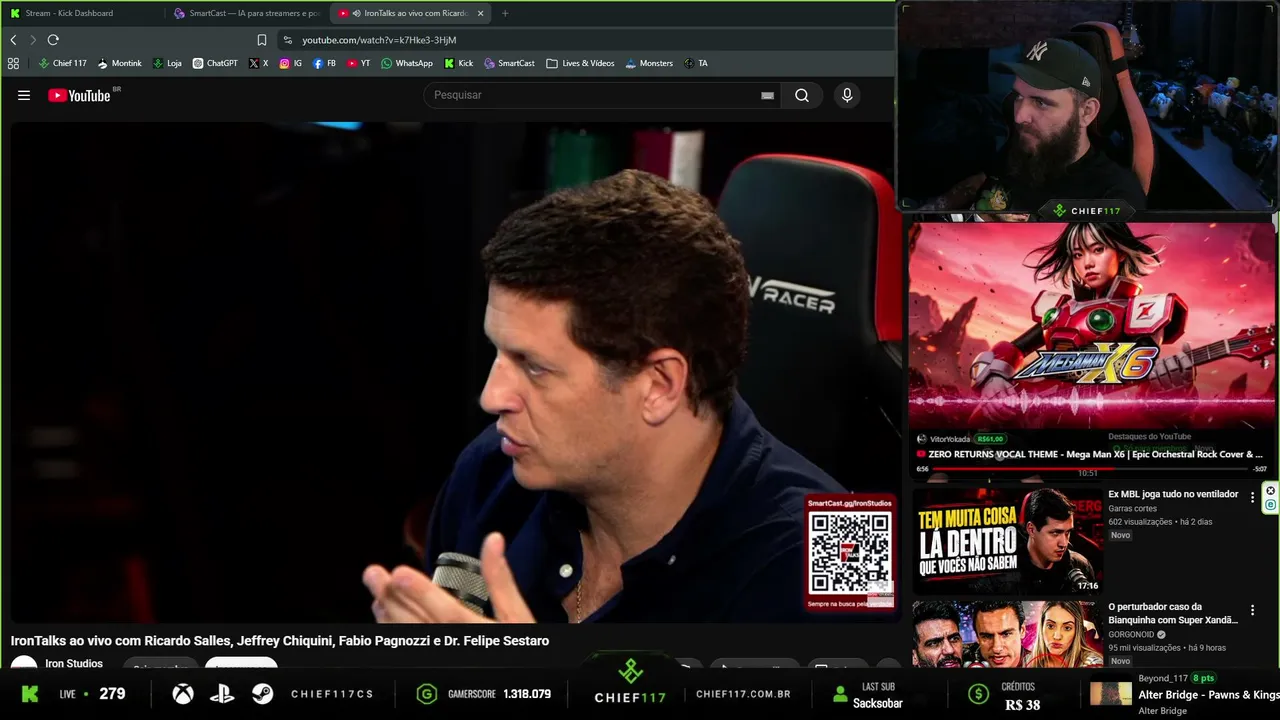This screenshot has width=1280, height=720.
Task: Open the TEM MUITA COISA LÁ DENTRO thumbnail
Action: point(1007,540)
